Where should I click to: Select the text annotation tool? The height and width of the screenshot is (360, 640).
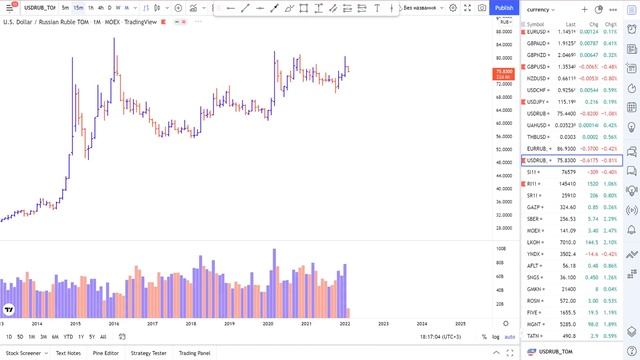377,8
